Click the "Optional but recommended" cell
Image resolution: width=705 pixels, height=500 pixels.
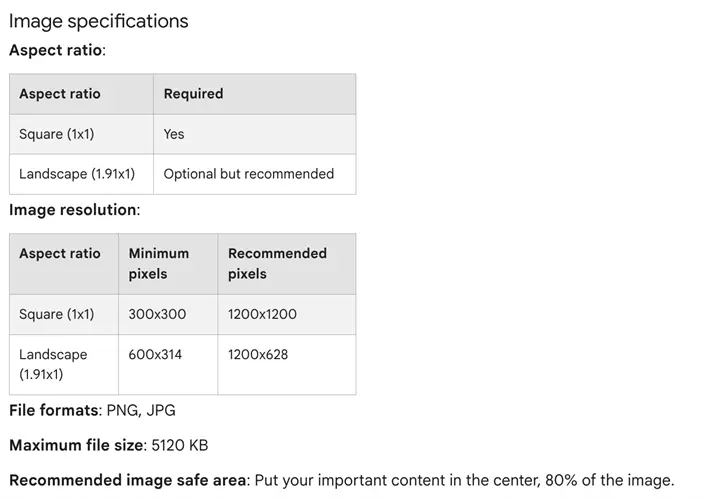coord(249,174)
